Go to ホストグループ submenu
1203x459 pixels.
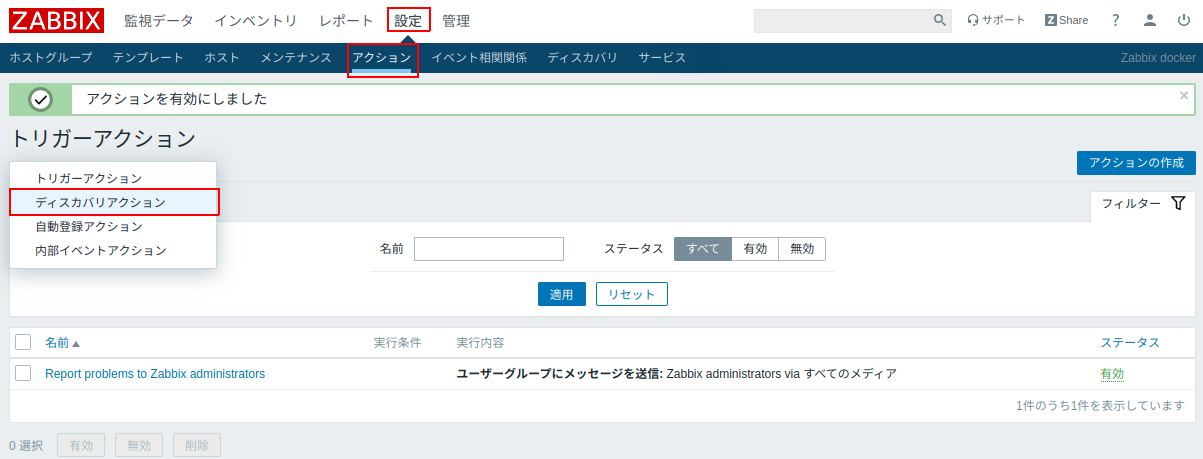[x=50, y=58]
